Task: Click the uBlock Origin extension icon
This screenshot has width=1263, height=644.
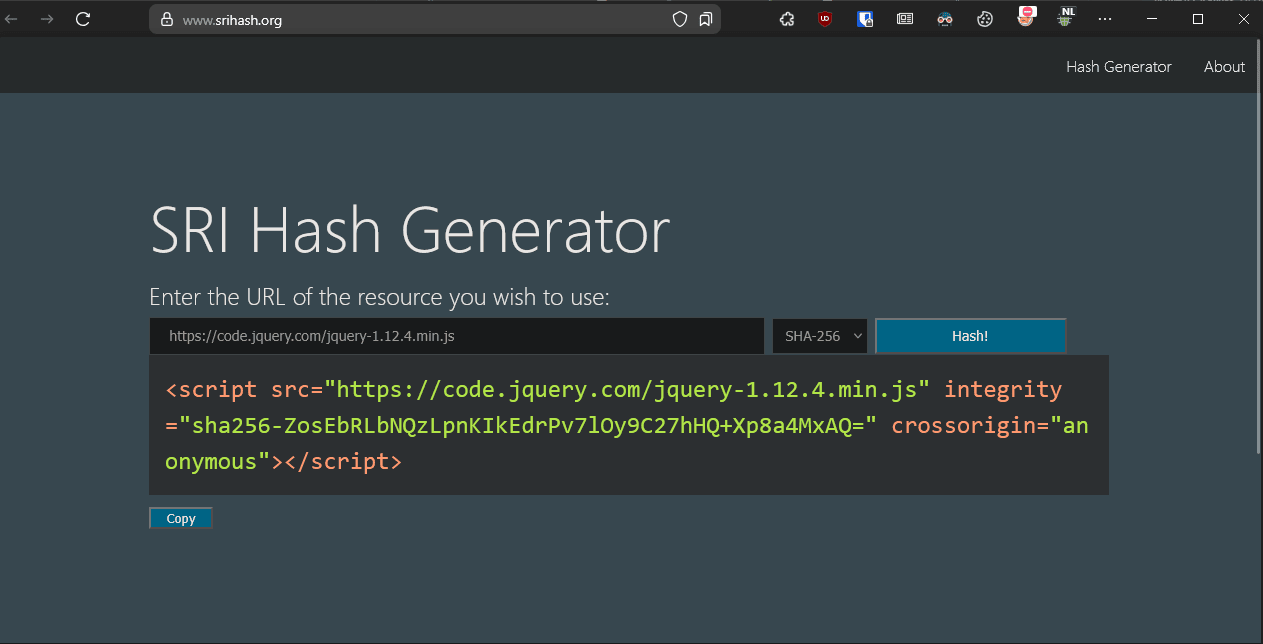Action: (825, 19)
